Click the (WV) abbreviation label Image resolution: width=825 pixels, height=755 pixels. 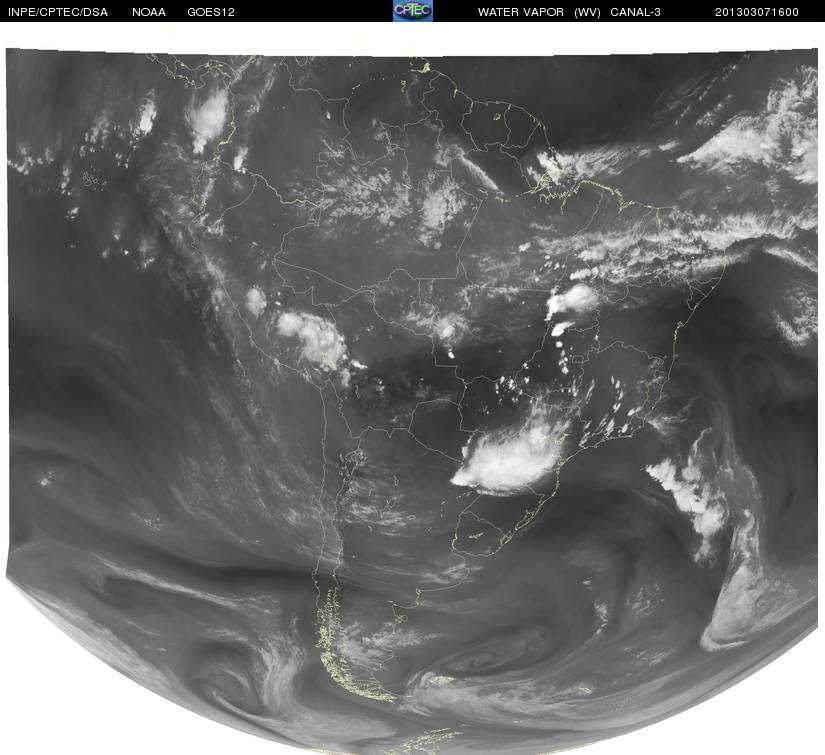(x=587, y=12)
